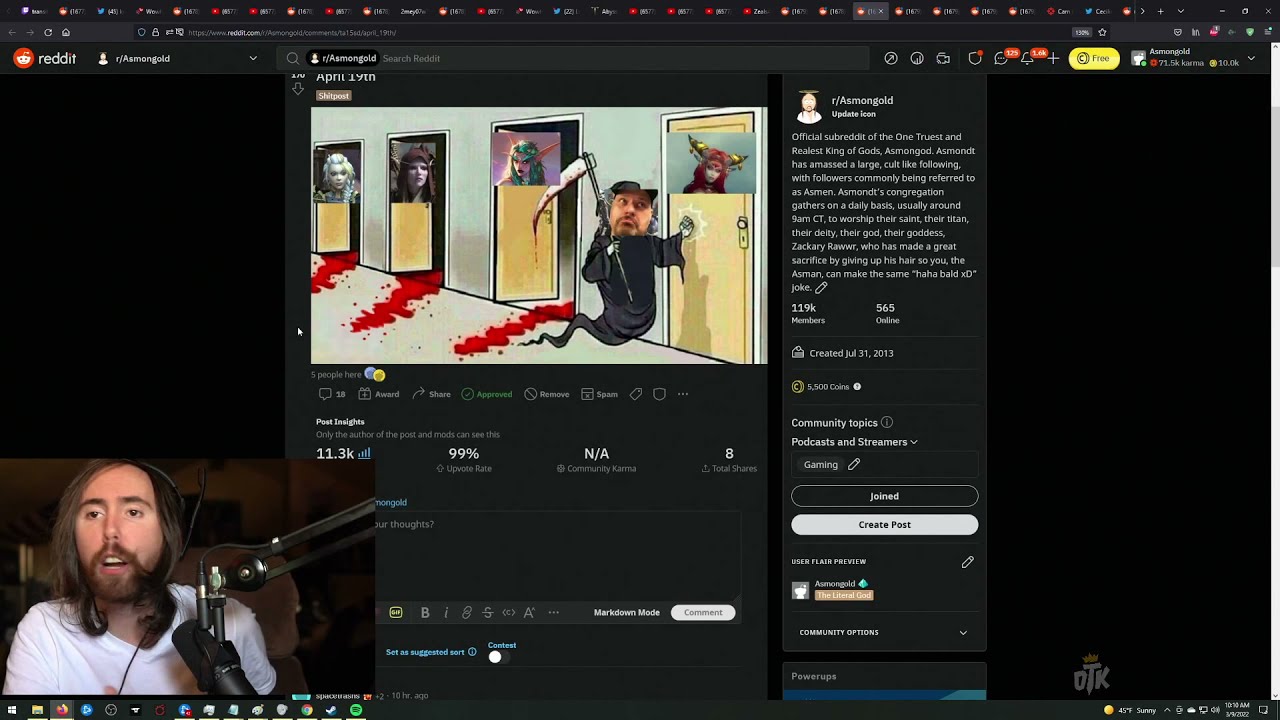Open the post more options ellipsis

683,394
